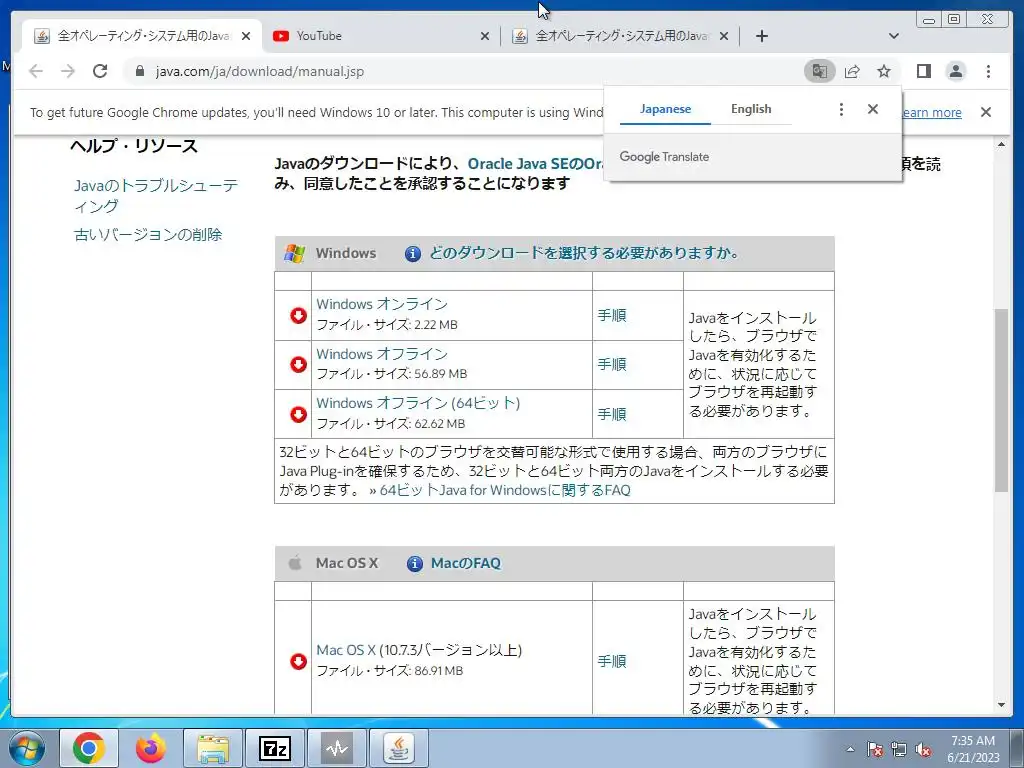The image size is (1024, 768).
Task: Click Windows オフライン (64ビット) download link
Action: click(x=418, y=403)
